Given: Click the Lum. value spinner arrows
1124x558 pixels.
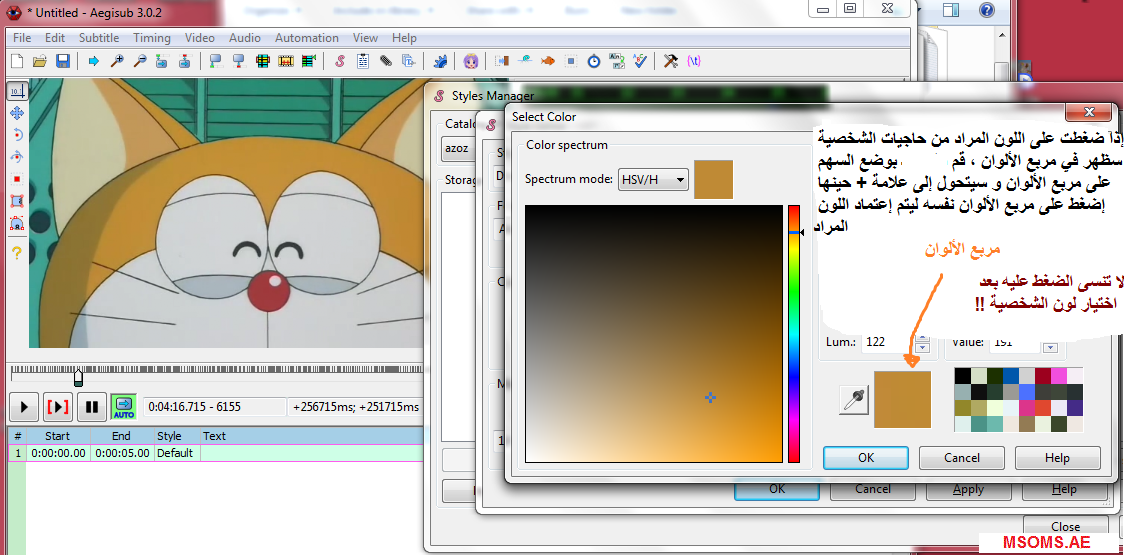Looking at the screenshot, I should pyautogui.click(x=923, y=343).
